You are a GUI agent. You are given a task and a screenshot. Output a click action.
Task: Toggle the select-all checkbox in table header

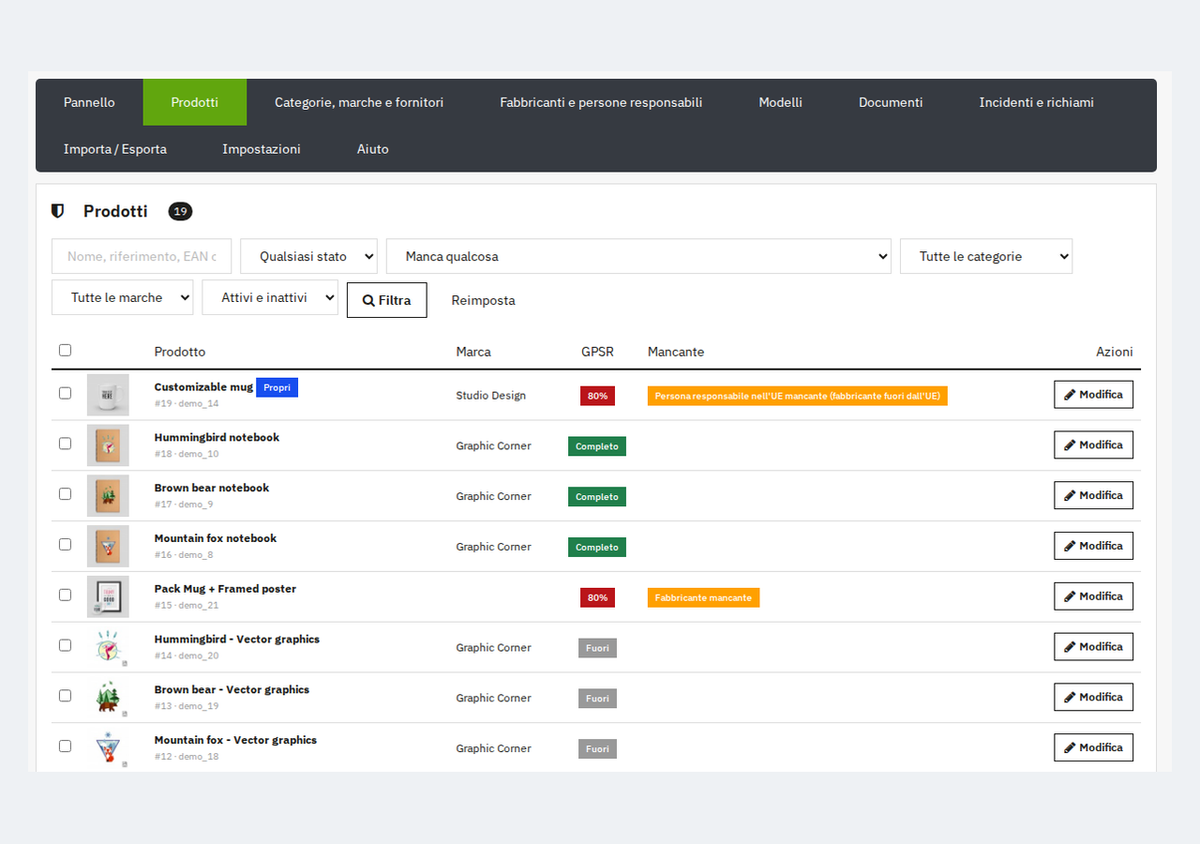point(65,350)
